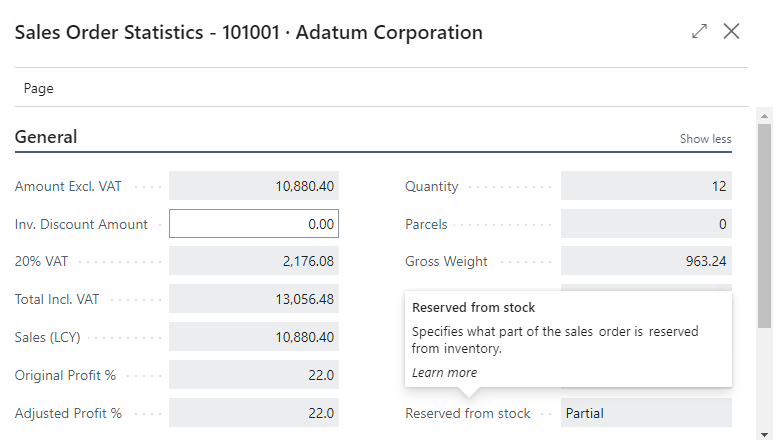Click the Inv. Discount Amount input field

click(x=254, y=224)
